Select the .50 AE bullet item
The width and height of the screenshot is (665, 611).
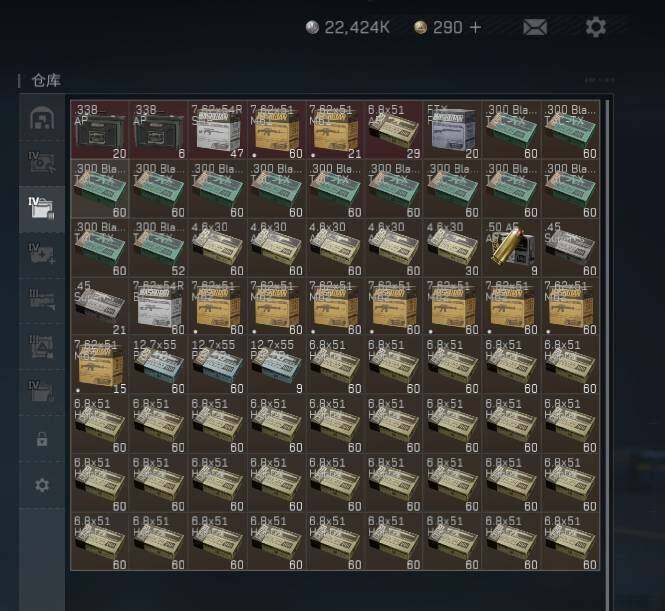pos(511,248)
